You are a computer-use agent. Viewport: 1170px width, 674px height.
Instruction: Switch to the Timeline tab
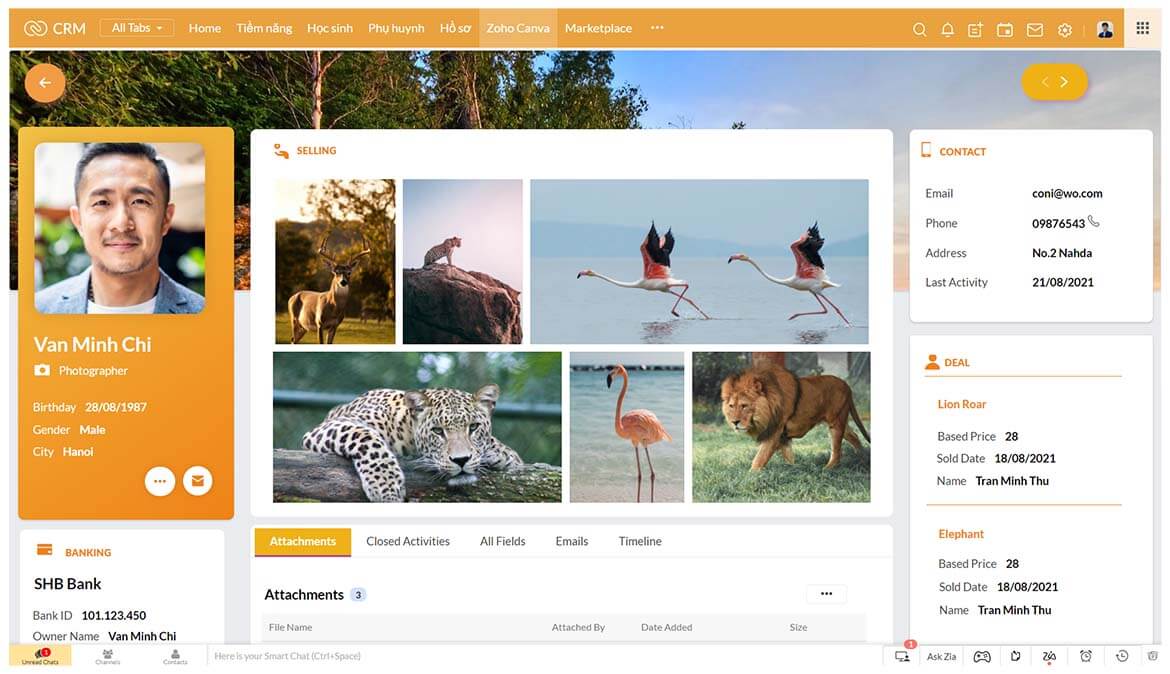coord(639,542)
